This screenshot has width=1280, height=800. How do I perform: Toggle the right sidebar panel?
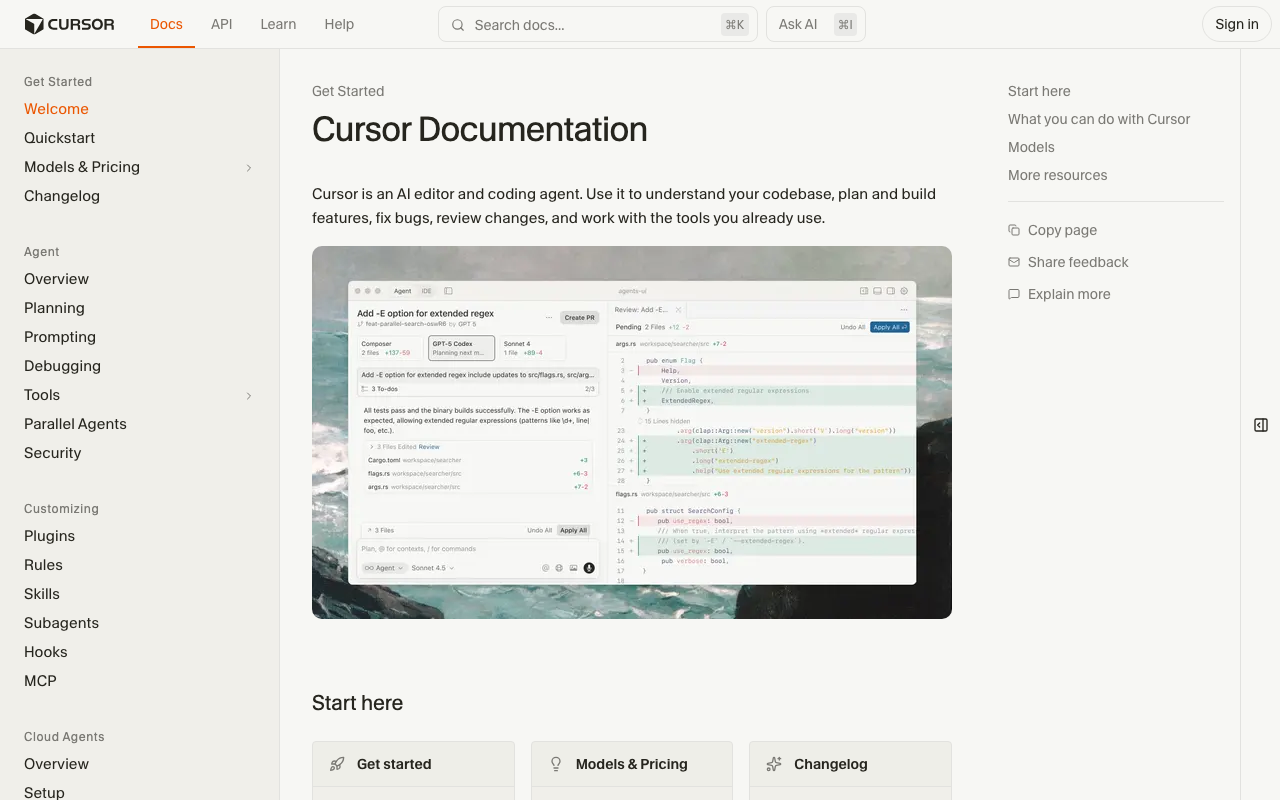click(1260, 425)
